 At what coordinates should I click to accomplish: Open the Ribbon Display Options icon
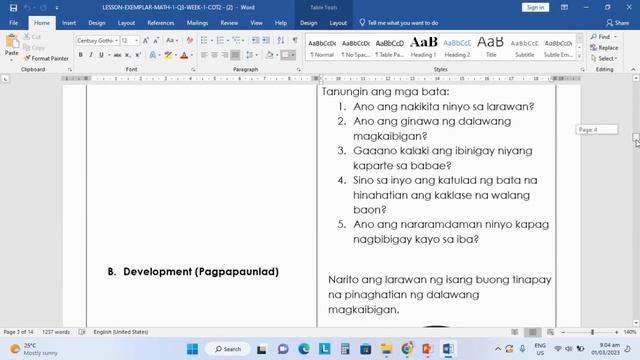pyautogui.click(x=564, y=7)
